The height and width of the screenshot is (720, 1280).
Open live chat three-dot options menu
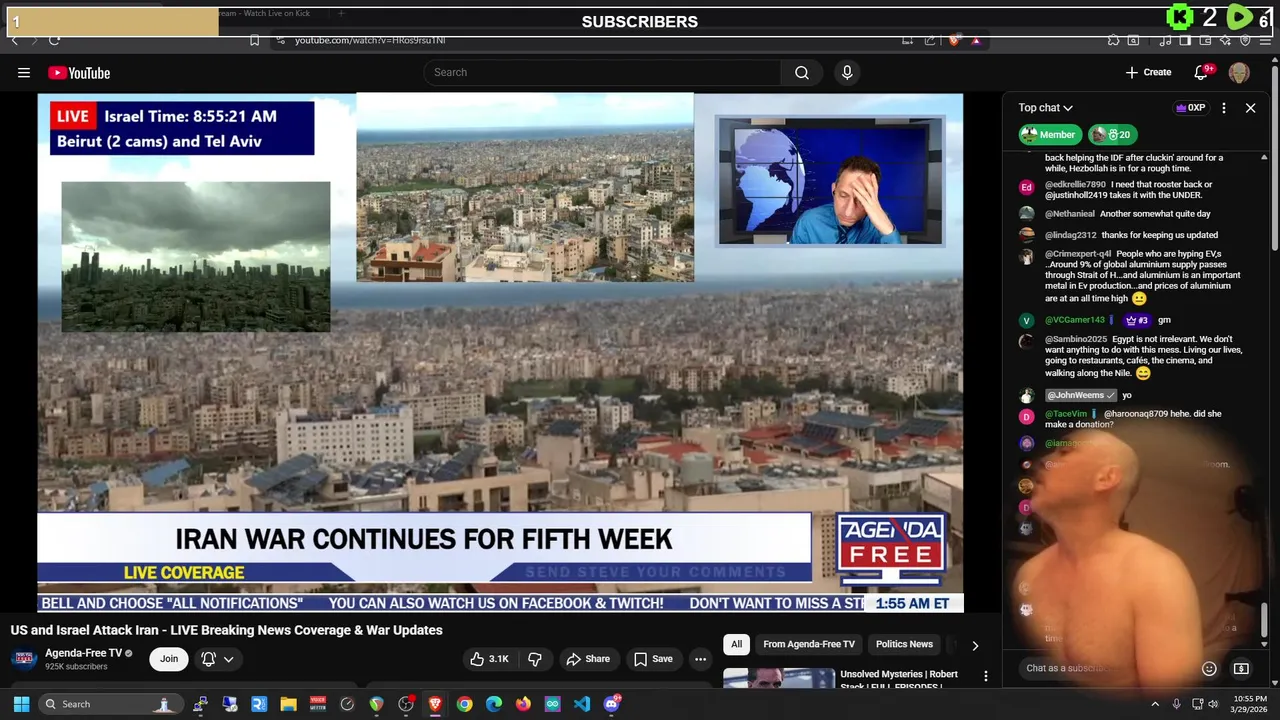[1224, 108]
